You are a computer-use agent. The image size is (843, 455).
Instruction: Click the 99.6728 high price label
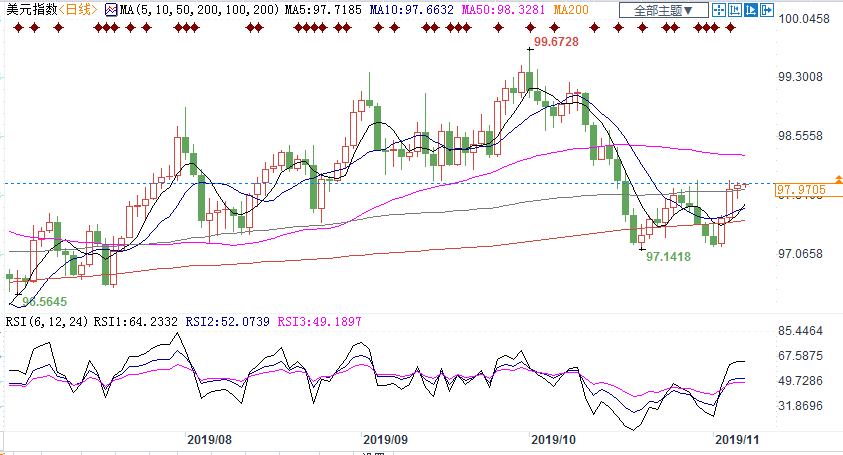556,42
